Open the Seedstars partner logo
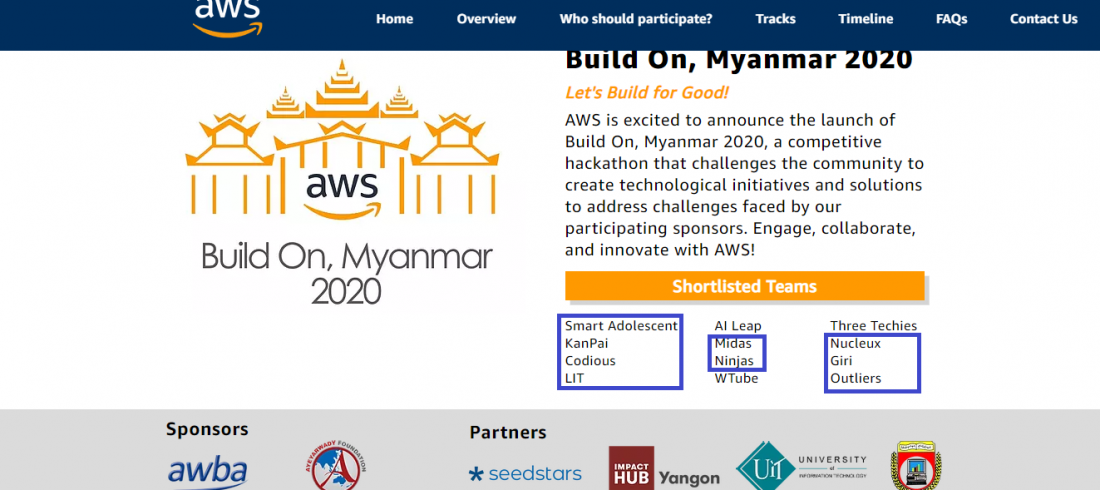This screenshot has width=1100, height=490. pyautogui.click(x=525, y=474)
